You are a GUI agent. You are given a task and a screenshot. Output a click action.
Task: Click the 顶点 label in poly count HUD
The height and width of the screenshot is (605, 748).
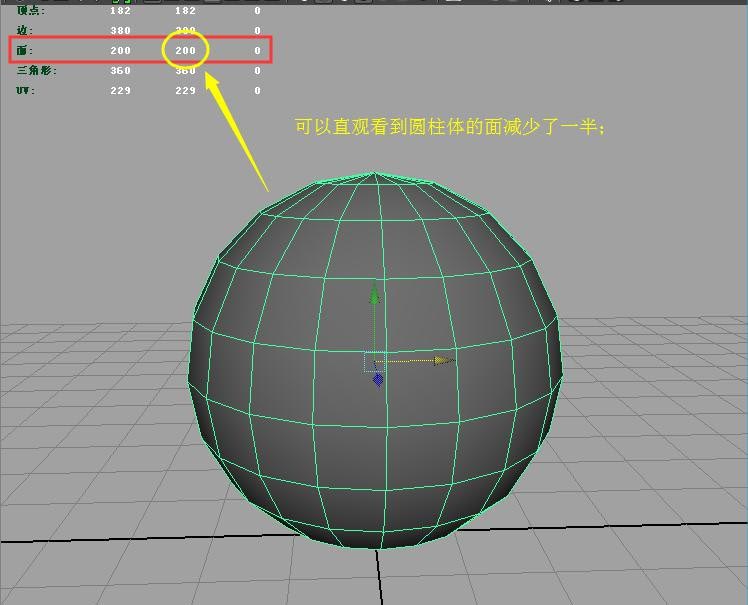click(x=31, y=10)
